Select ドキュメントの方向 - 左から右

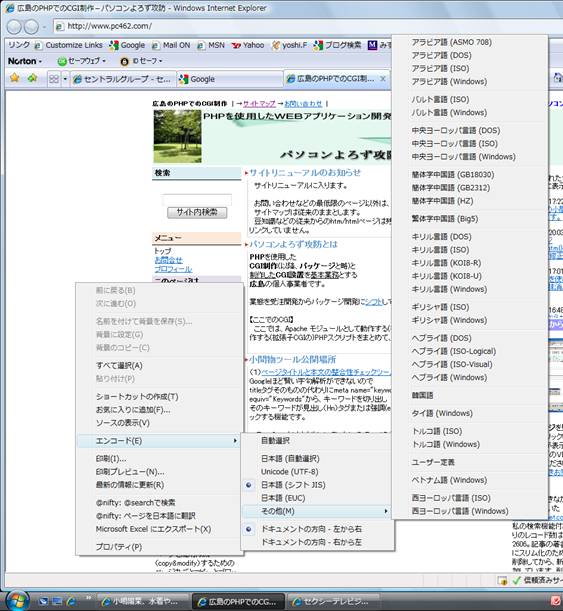pyautogui.click(x=317, y=529)
